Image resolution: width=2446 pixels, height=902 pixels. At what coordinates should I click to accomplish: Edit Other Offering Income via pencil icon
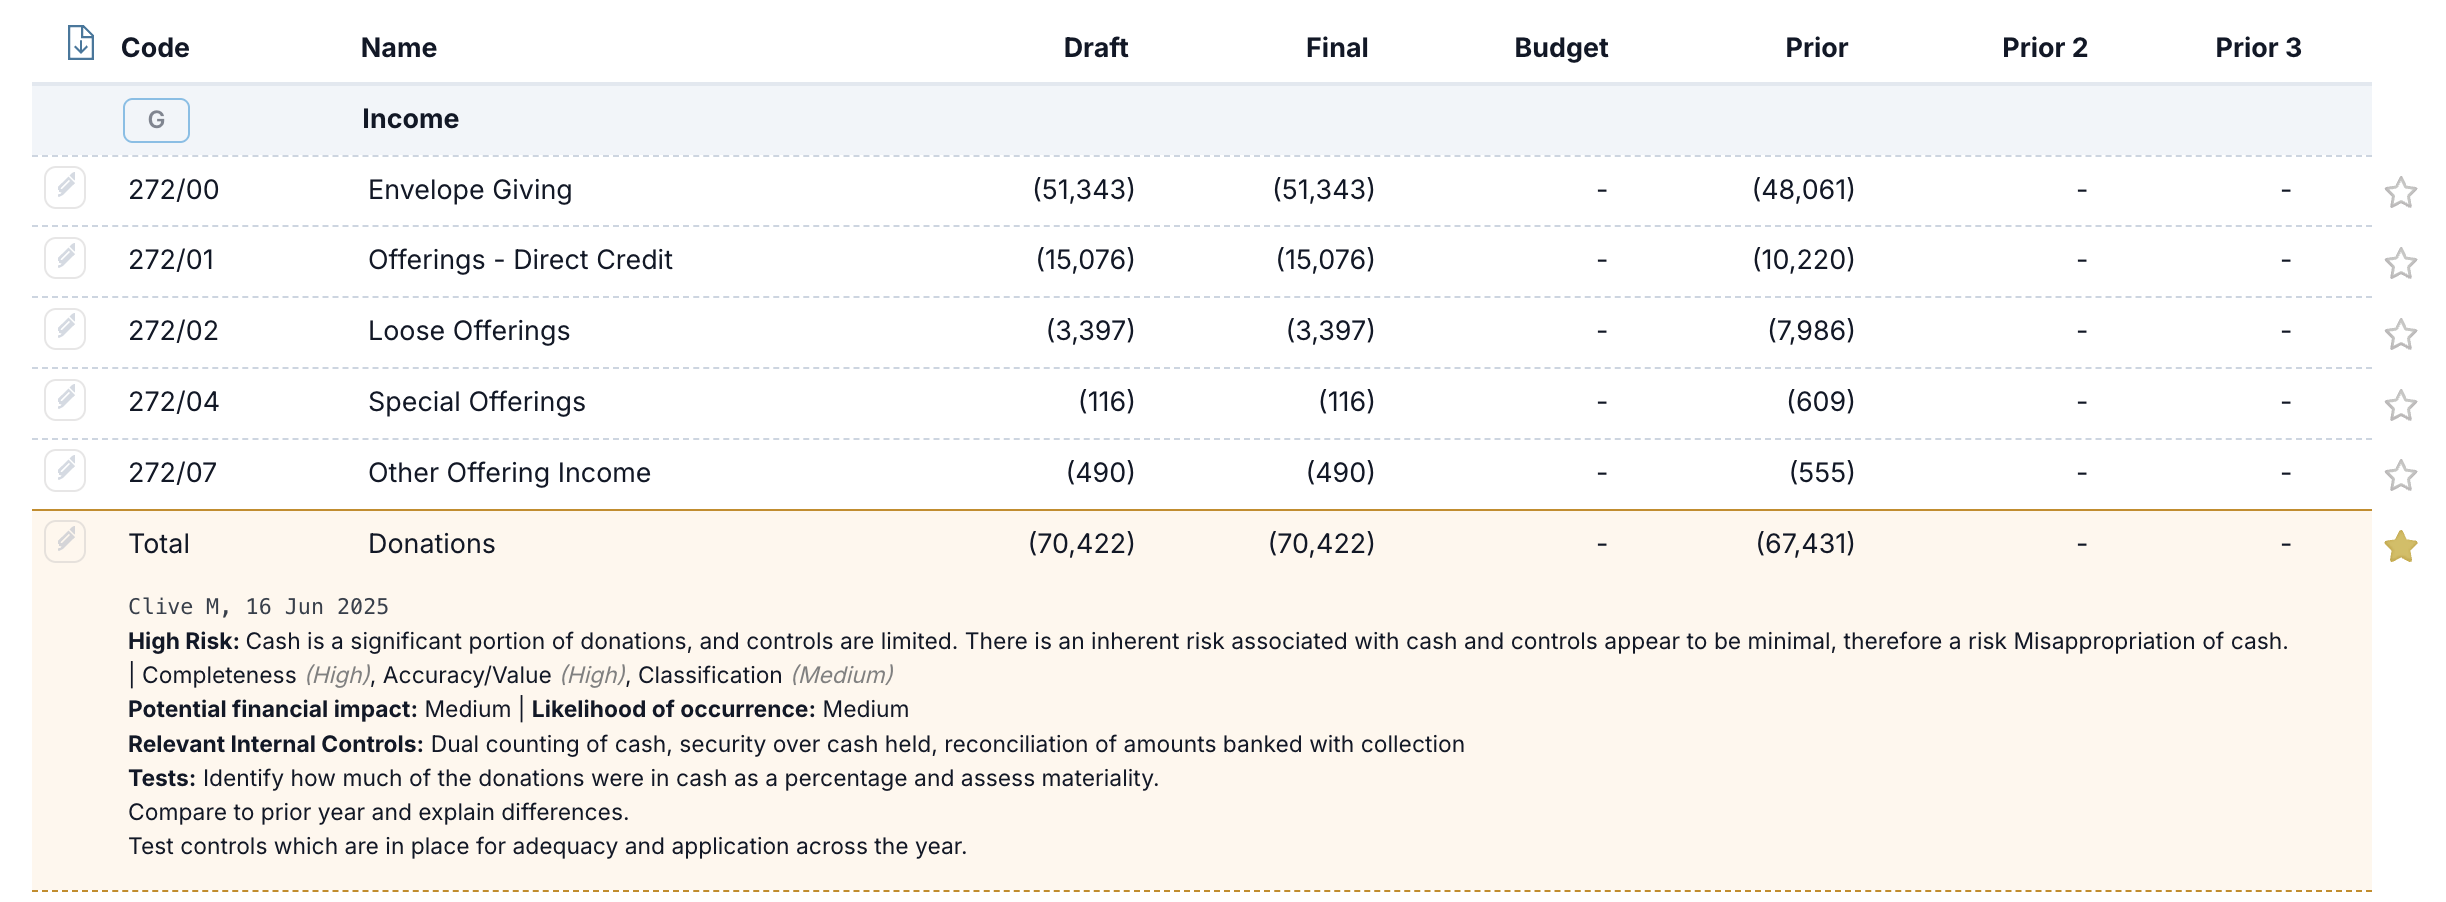65,470
